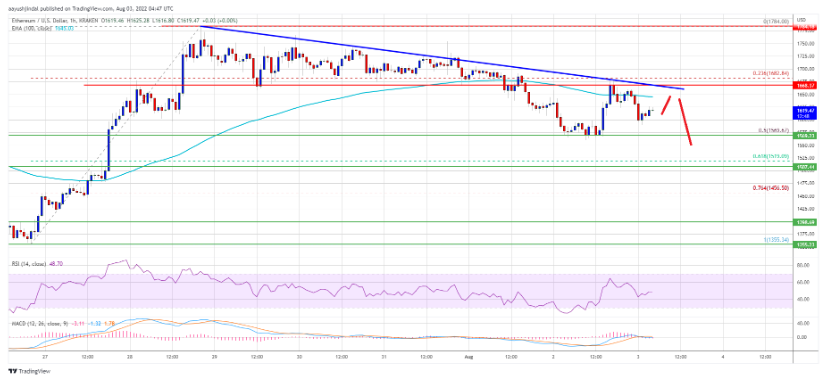Select the 0(1784.00) Fibonacci label

click(x=776, y=21)
